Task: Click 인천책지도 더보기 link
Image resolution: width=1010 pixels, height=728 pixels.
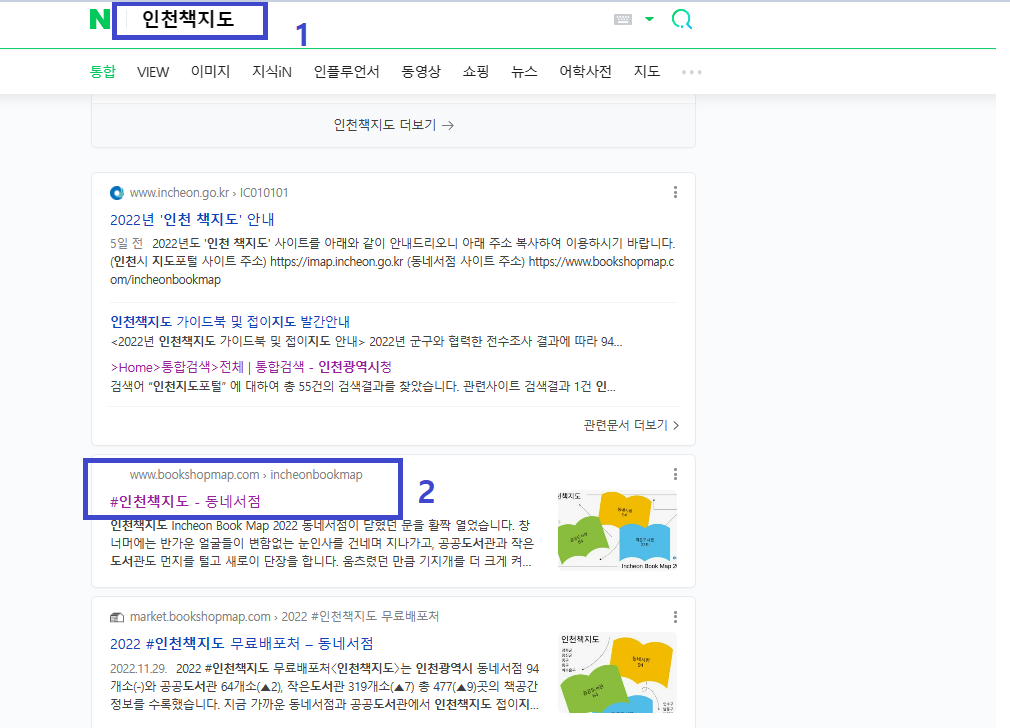Action: 394,125
